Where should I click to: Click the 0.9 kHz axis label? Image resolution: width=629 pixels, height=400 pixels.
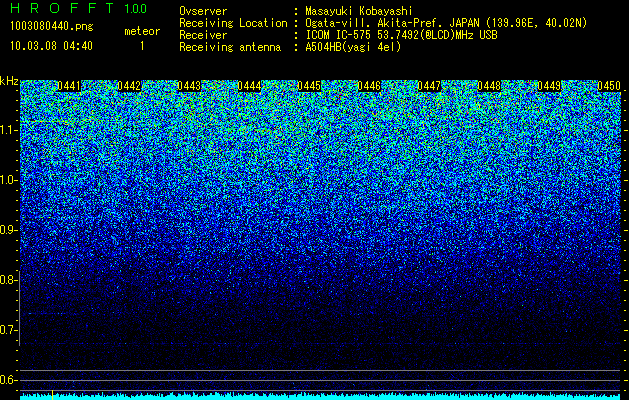point(9,230)
